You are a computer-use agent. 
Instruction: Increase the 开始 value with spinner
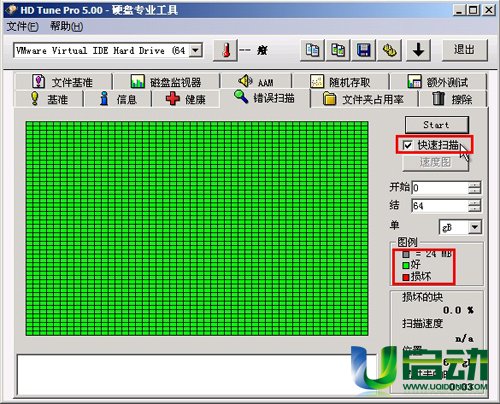pyautogui.click(x=474, y=185)
